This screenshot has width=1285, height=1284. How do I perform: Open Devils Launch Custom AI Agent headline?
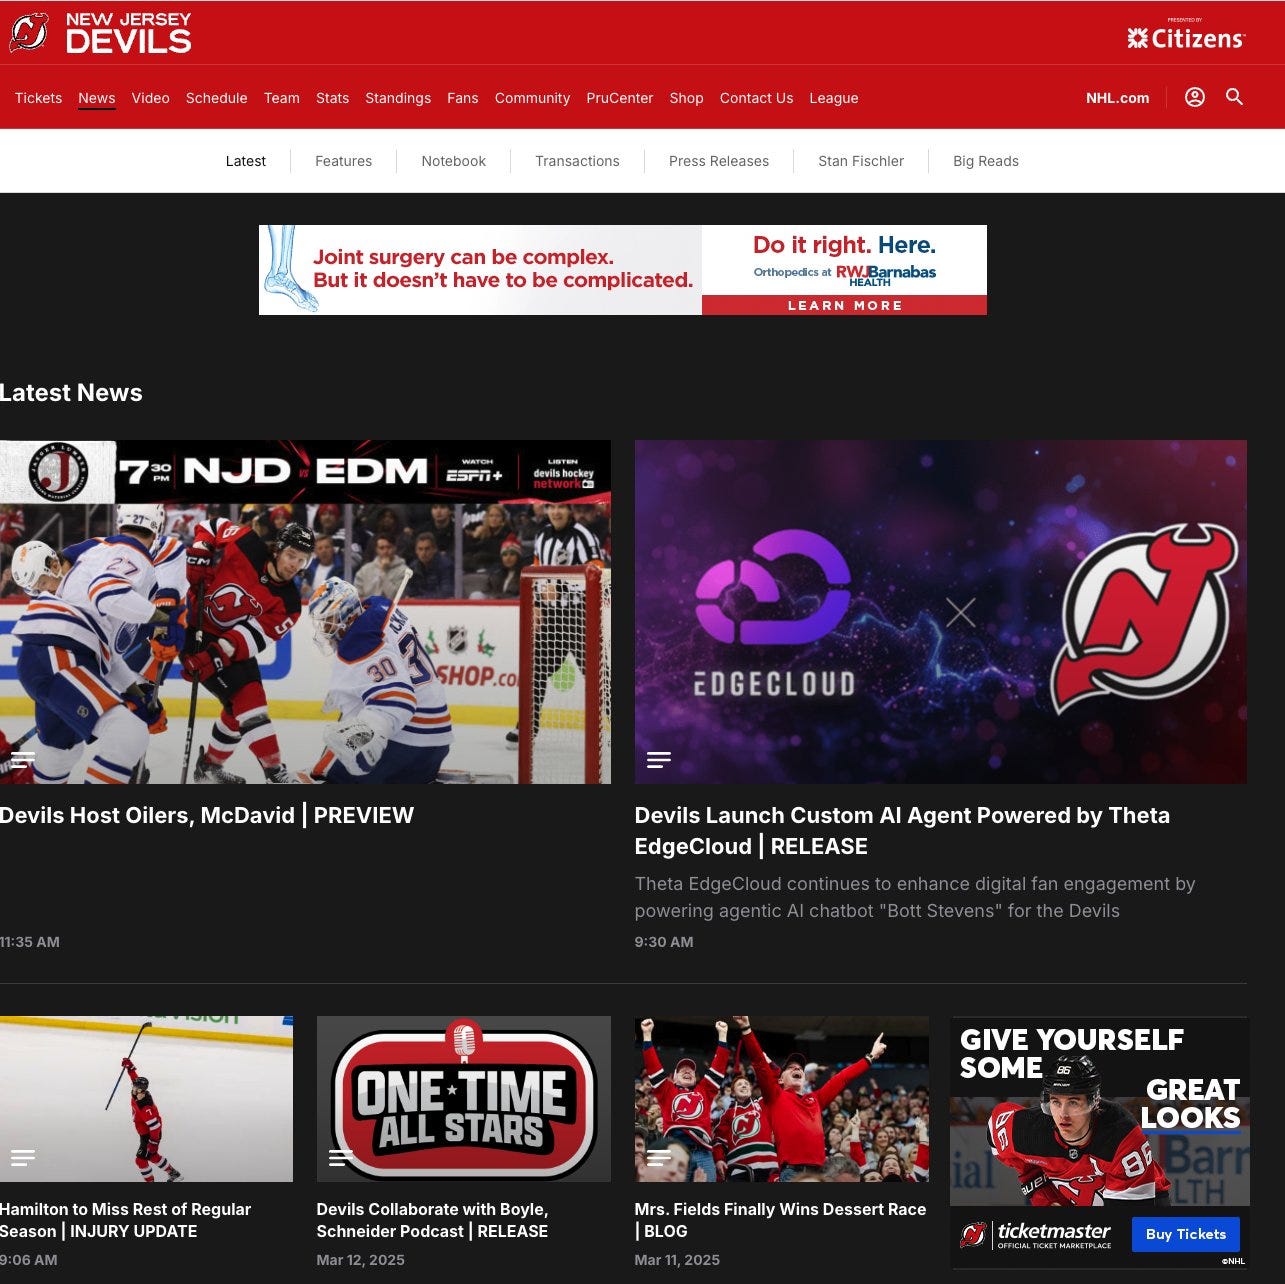(x=902, y=831)
